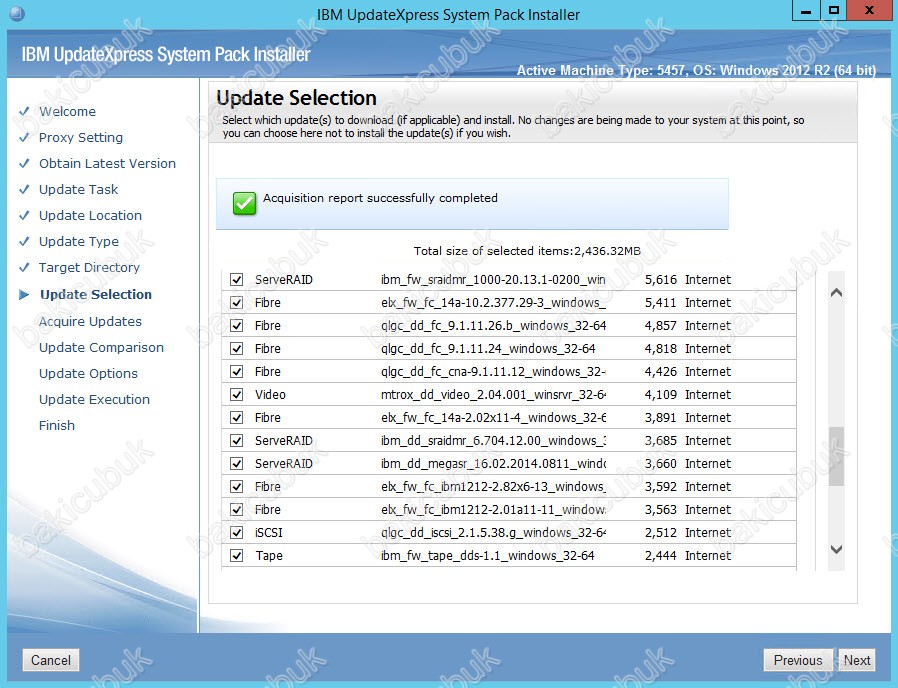Image resolution: width=898 pixels, height=688 pixels.
Task: Jump to the Update Task step
Action: pos(78,189)
